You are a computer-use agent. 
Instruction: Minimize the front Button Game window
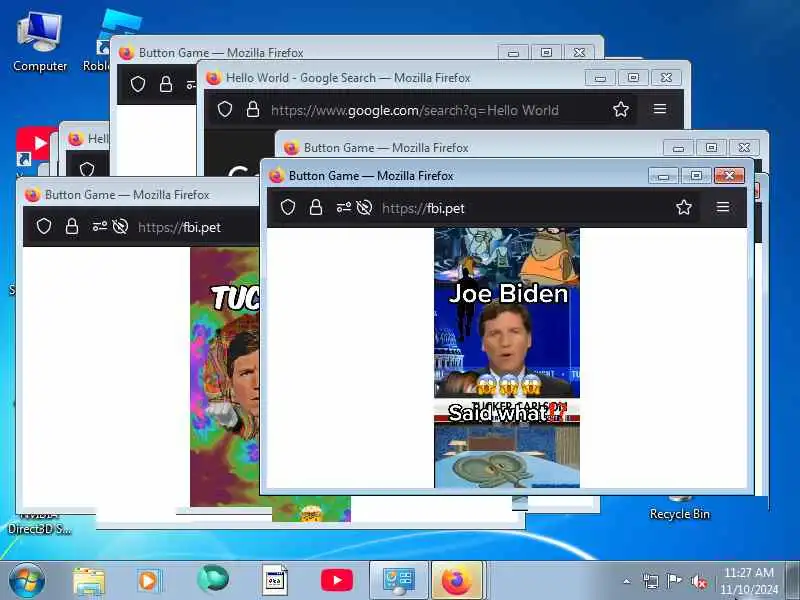point(663,176)
